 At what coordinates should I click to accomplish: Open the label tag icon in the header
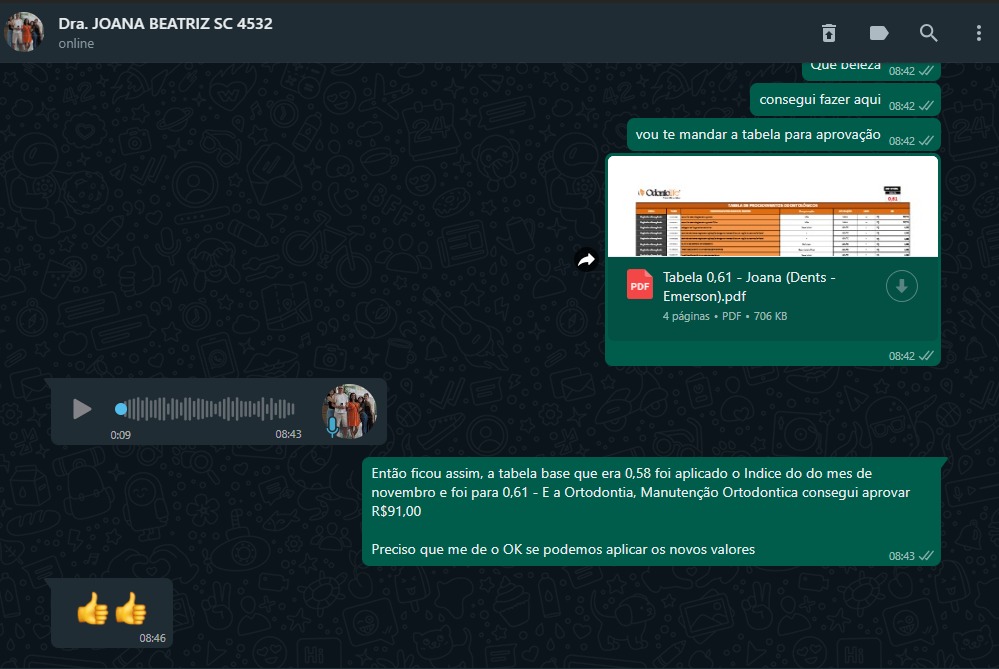click(879, 32)
